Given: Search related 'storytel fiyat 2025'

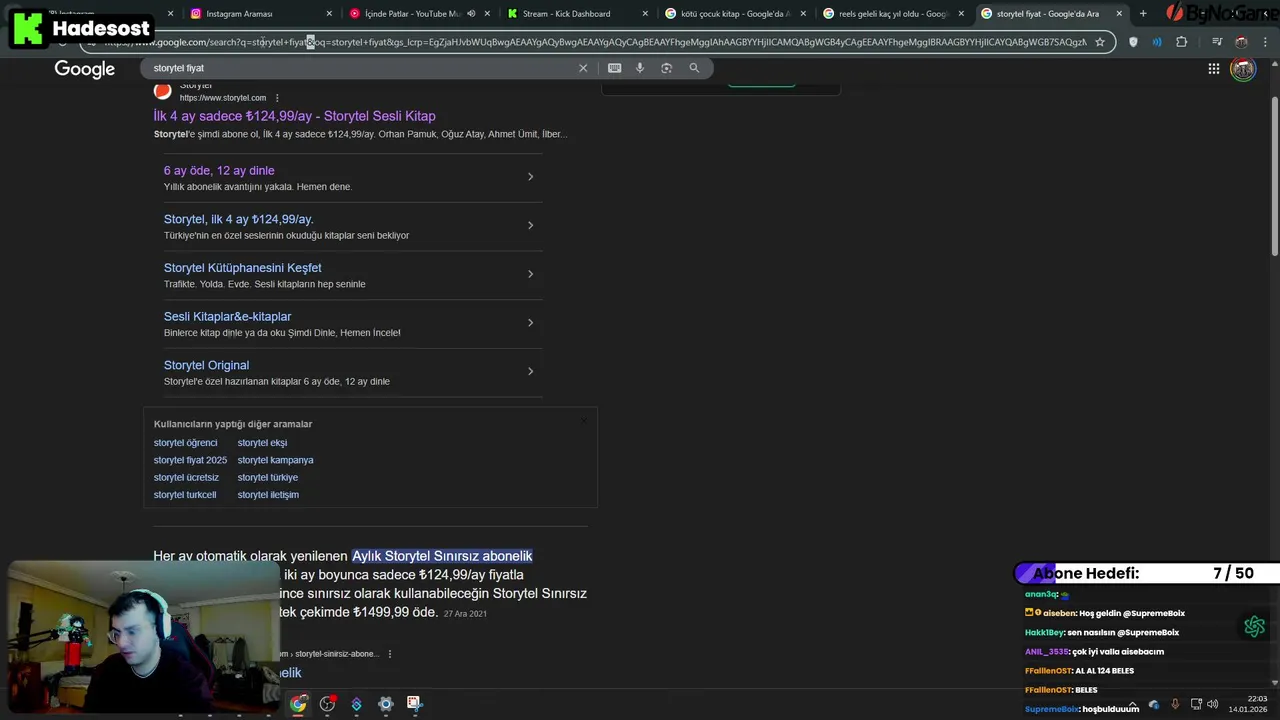Looking at the screenshot, I should pos(190,460).
